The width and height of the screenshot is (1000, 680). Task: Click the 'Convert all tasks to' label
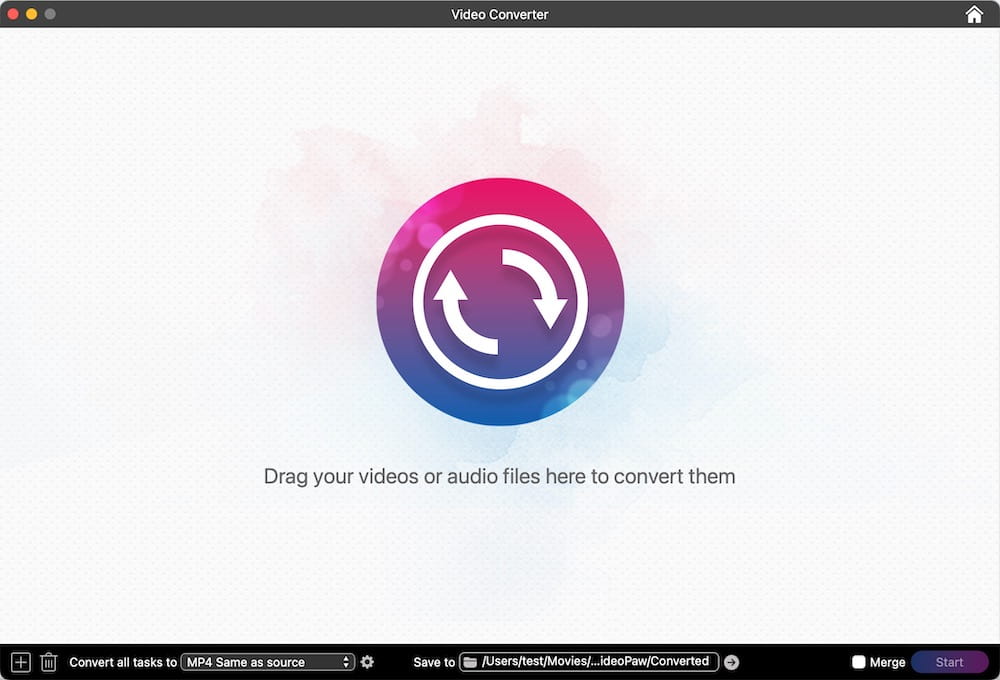click(120, 661)
